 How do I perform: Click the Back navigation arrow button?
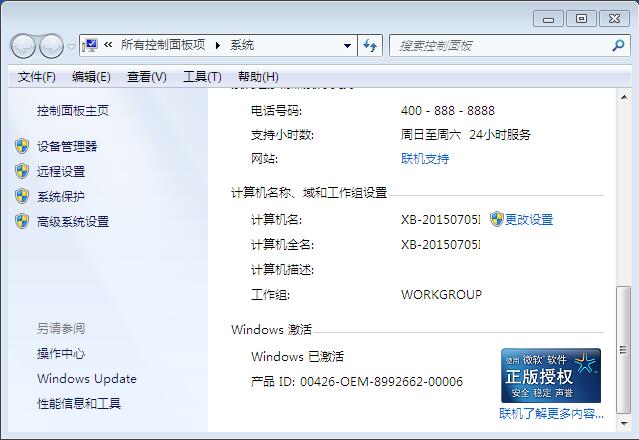23,46
